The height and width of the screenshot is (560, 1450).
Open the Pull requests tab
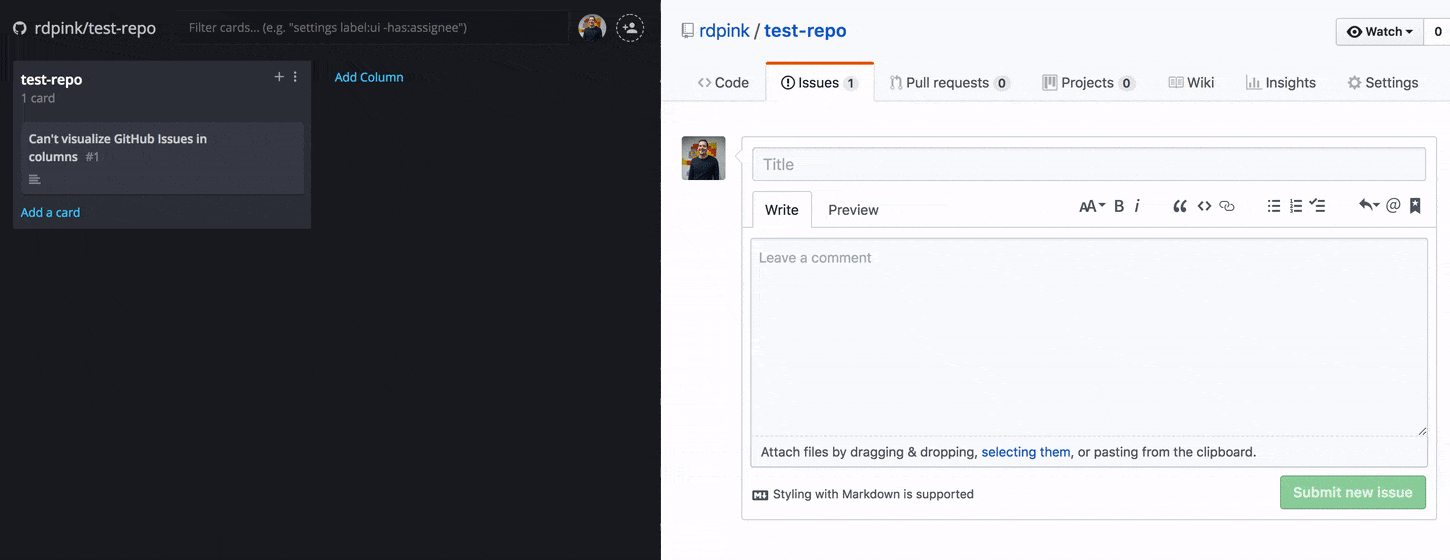[949, 83]
